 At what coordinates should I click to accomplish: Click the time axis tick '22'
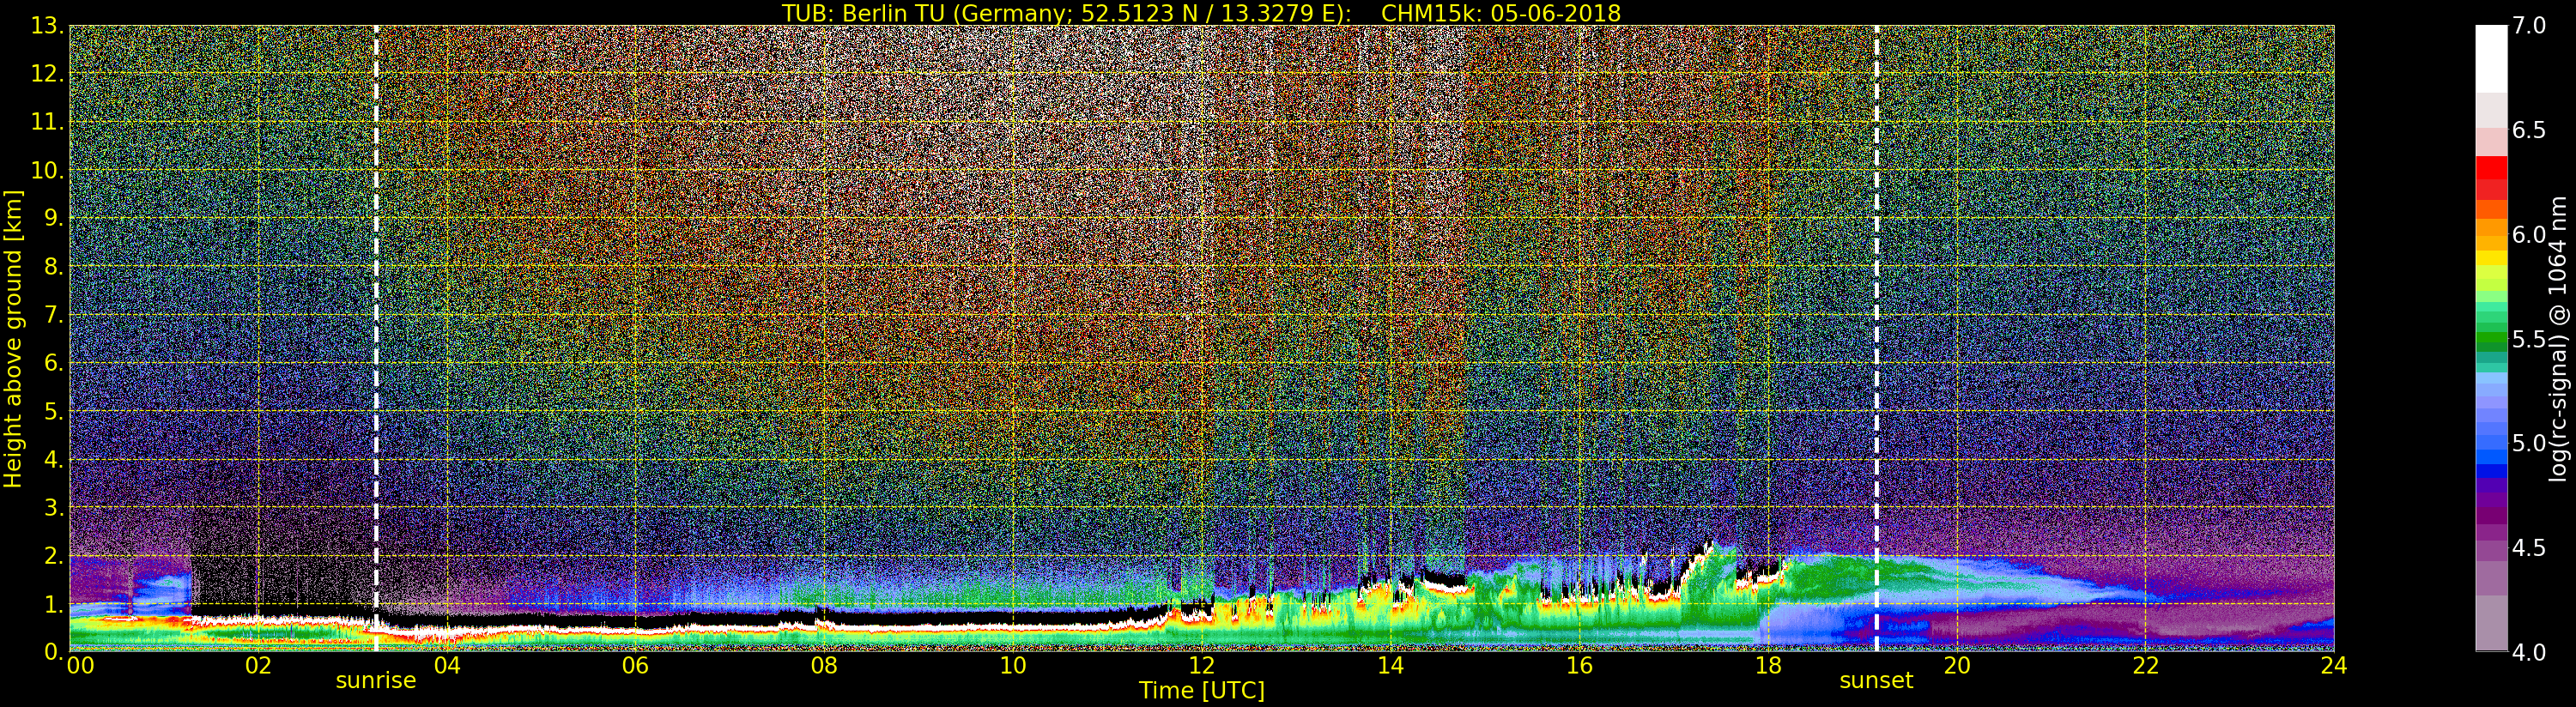tap(2146, 666)
